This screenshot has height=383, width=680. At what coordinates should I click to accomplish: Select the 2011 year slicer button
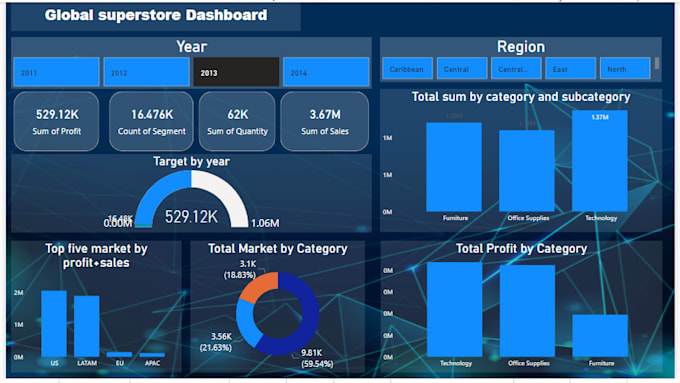pyautogui.click(x=56, y=72)
